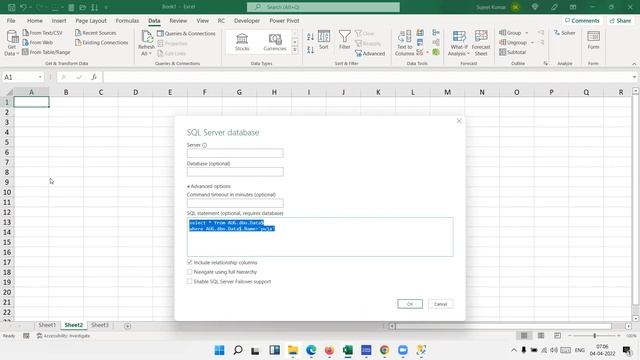
Task: Open the Get Data menu
Action: click(11, 42)
